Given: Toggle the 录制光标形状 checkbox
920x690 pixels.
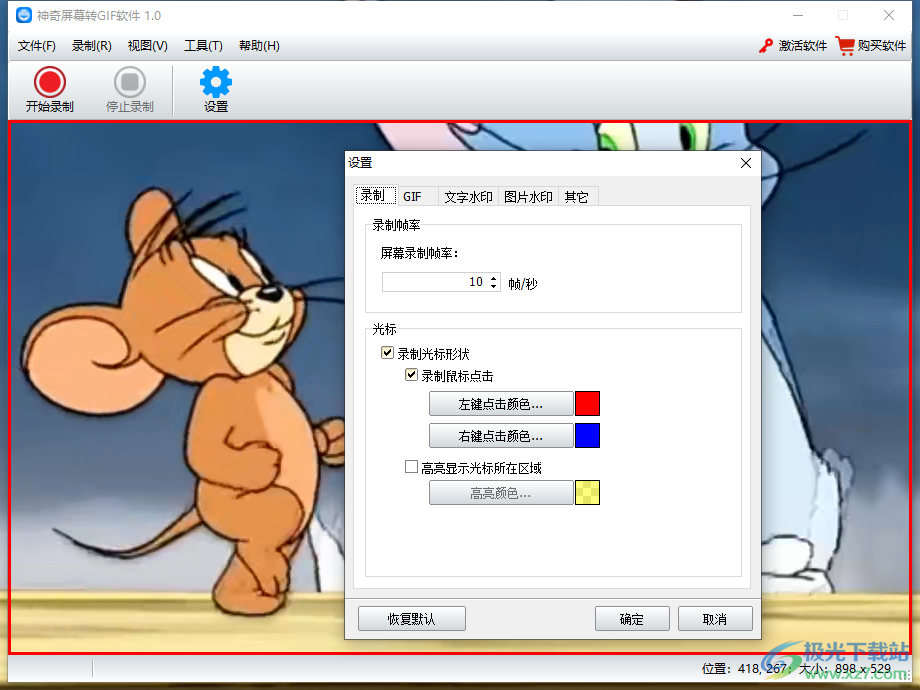Looking at the screenshot, I should pos(387,353).
